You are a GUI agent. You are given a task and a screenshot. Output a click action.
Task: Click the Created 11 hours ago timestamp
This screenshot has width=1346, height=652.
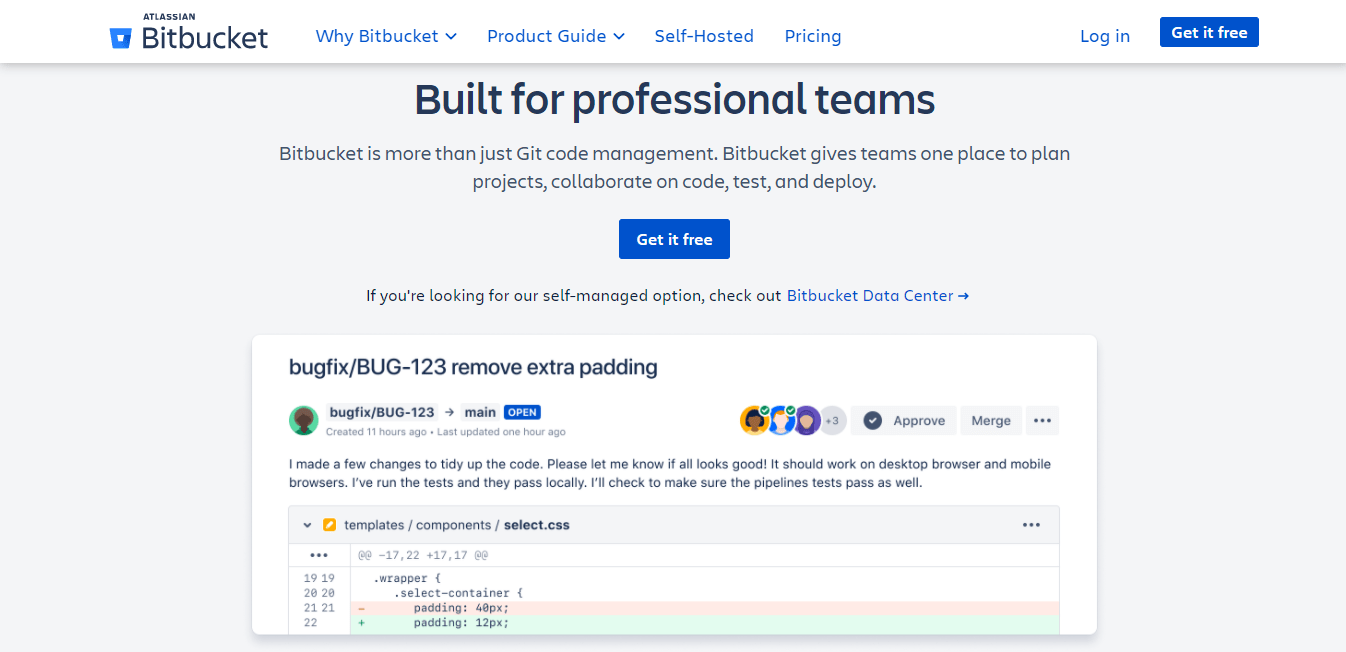pos(377,432)
